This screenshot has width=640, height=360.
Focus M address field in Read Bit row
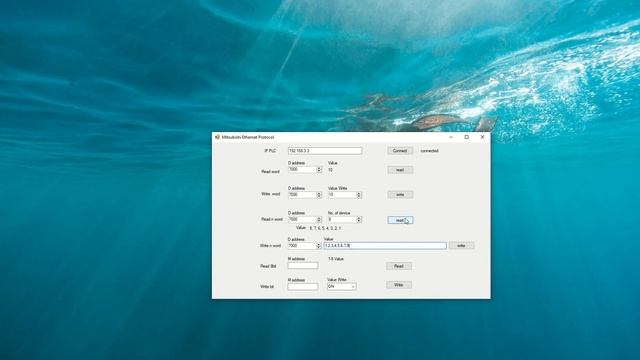303,265
